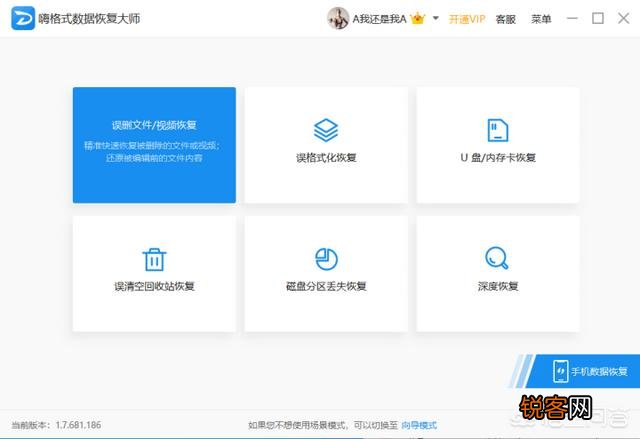This screenshot has width=640, height=439.
Task: Click the version number 1.7.681.186
Action: pos(78,425)
